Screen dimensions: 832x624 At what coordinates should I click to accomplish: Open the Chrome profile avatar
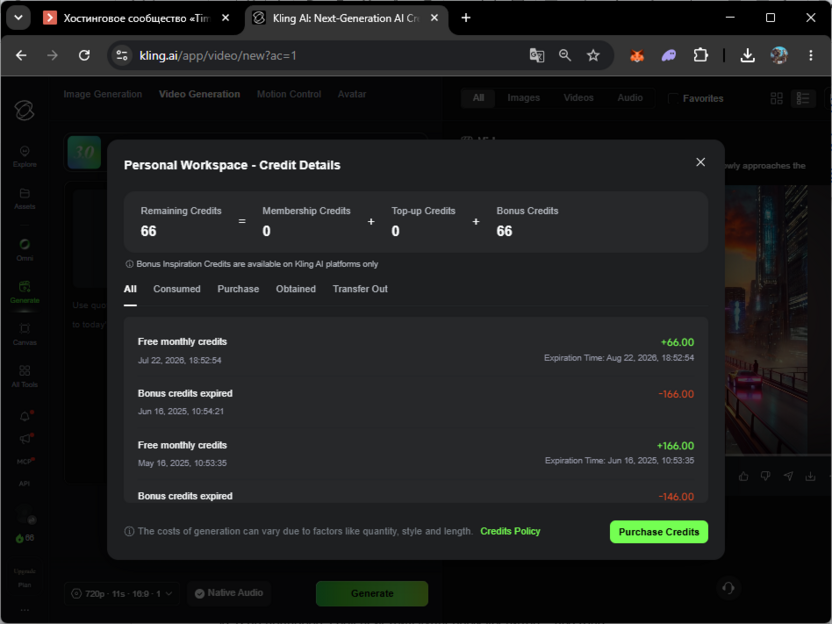(778, 55)
